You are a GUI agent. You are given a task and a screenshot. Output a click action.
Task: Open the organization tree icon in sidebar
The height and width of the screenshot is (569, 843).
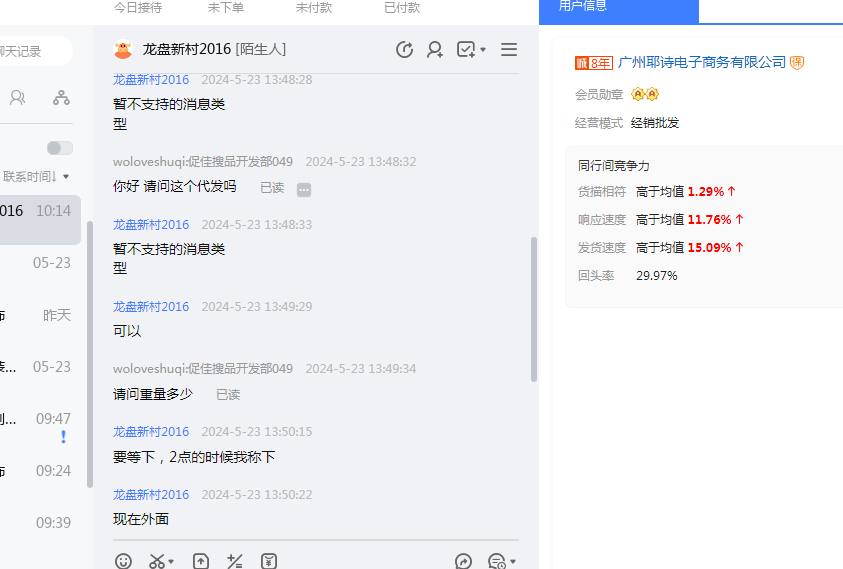(61, 97)
